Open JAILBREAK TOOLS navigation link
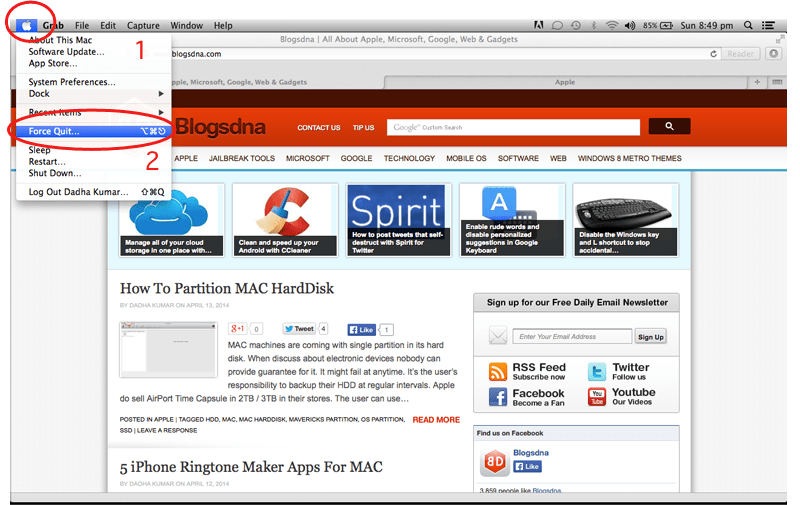800x505 pixels. (241, 158)
